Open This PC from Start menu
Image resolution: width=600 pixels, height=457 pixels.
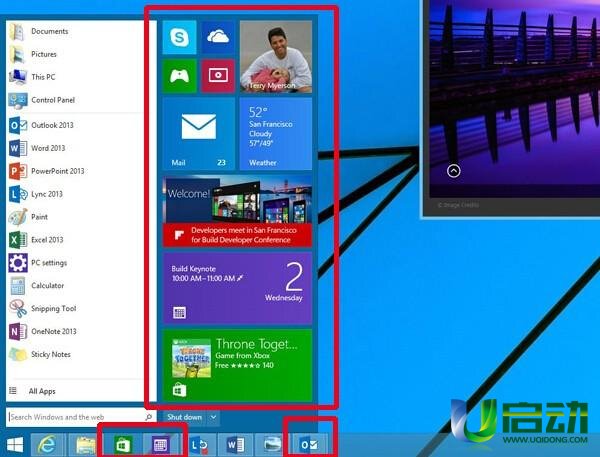pyautogui.click(x=32, y=77)
